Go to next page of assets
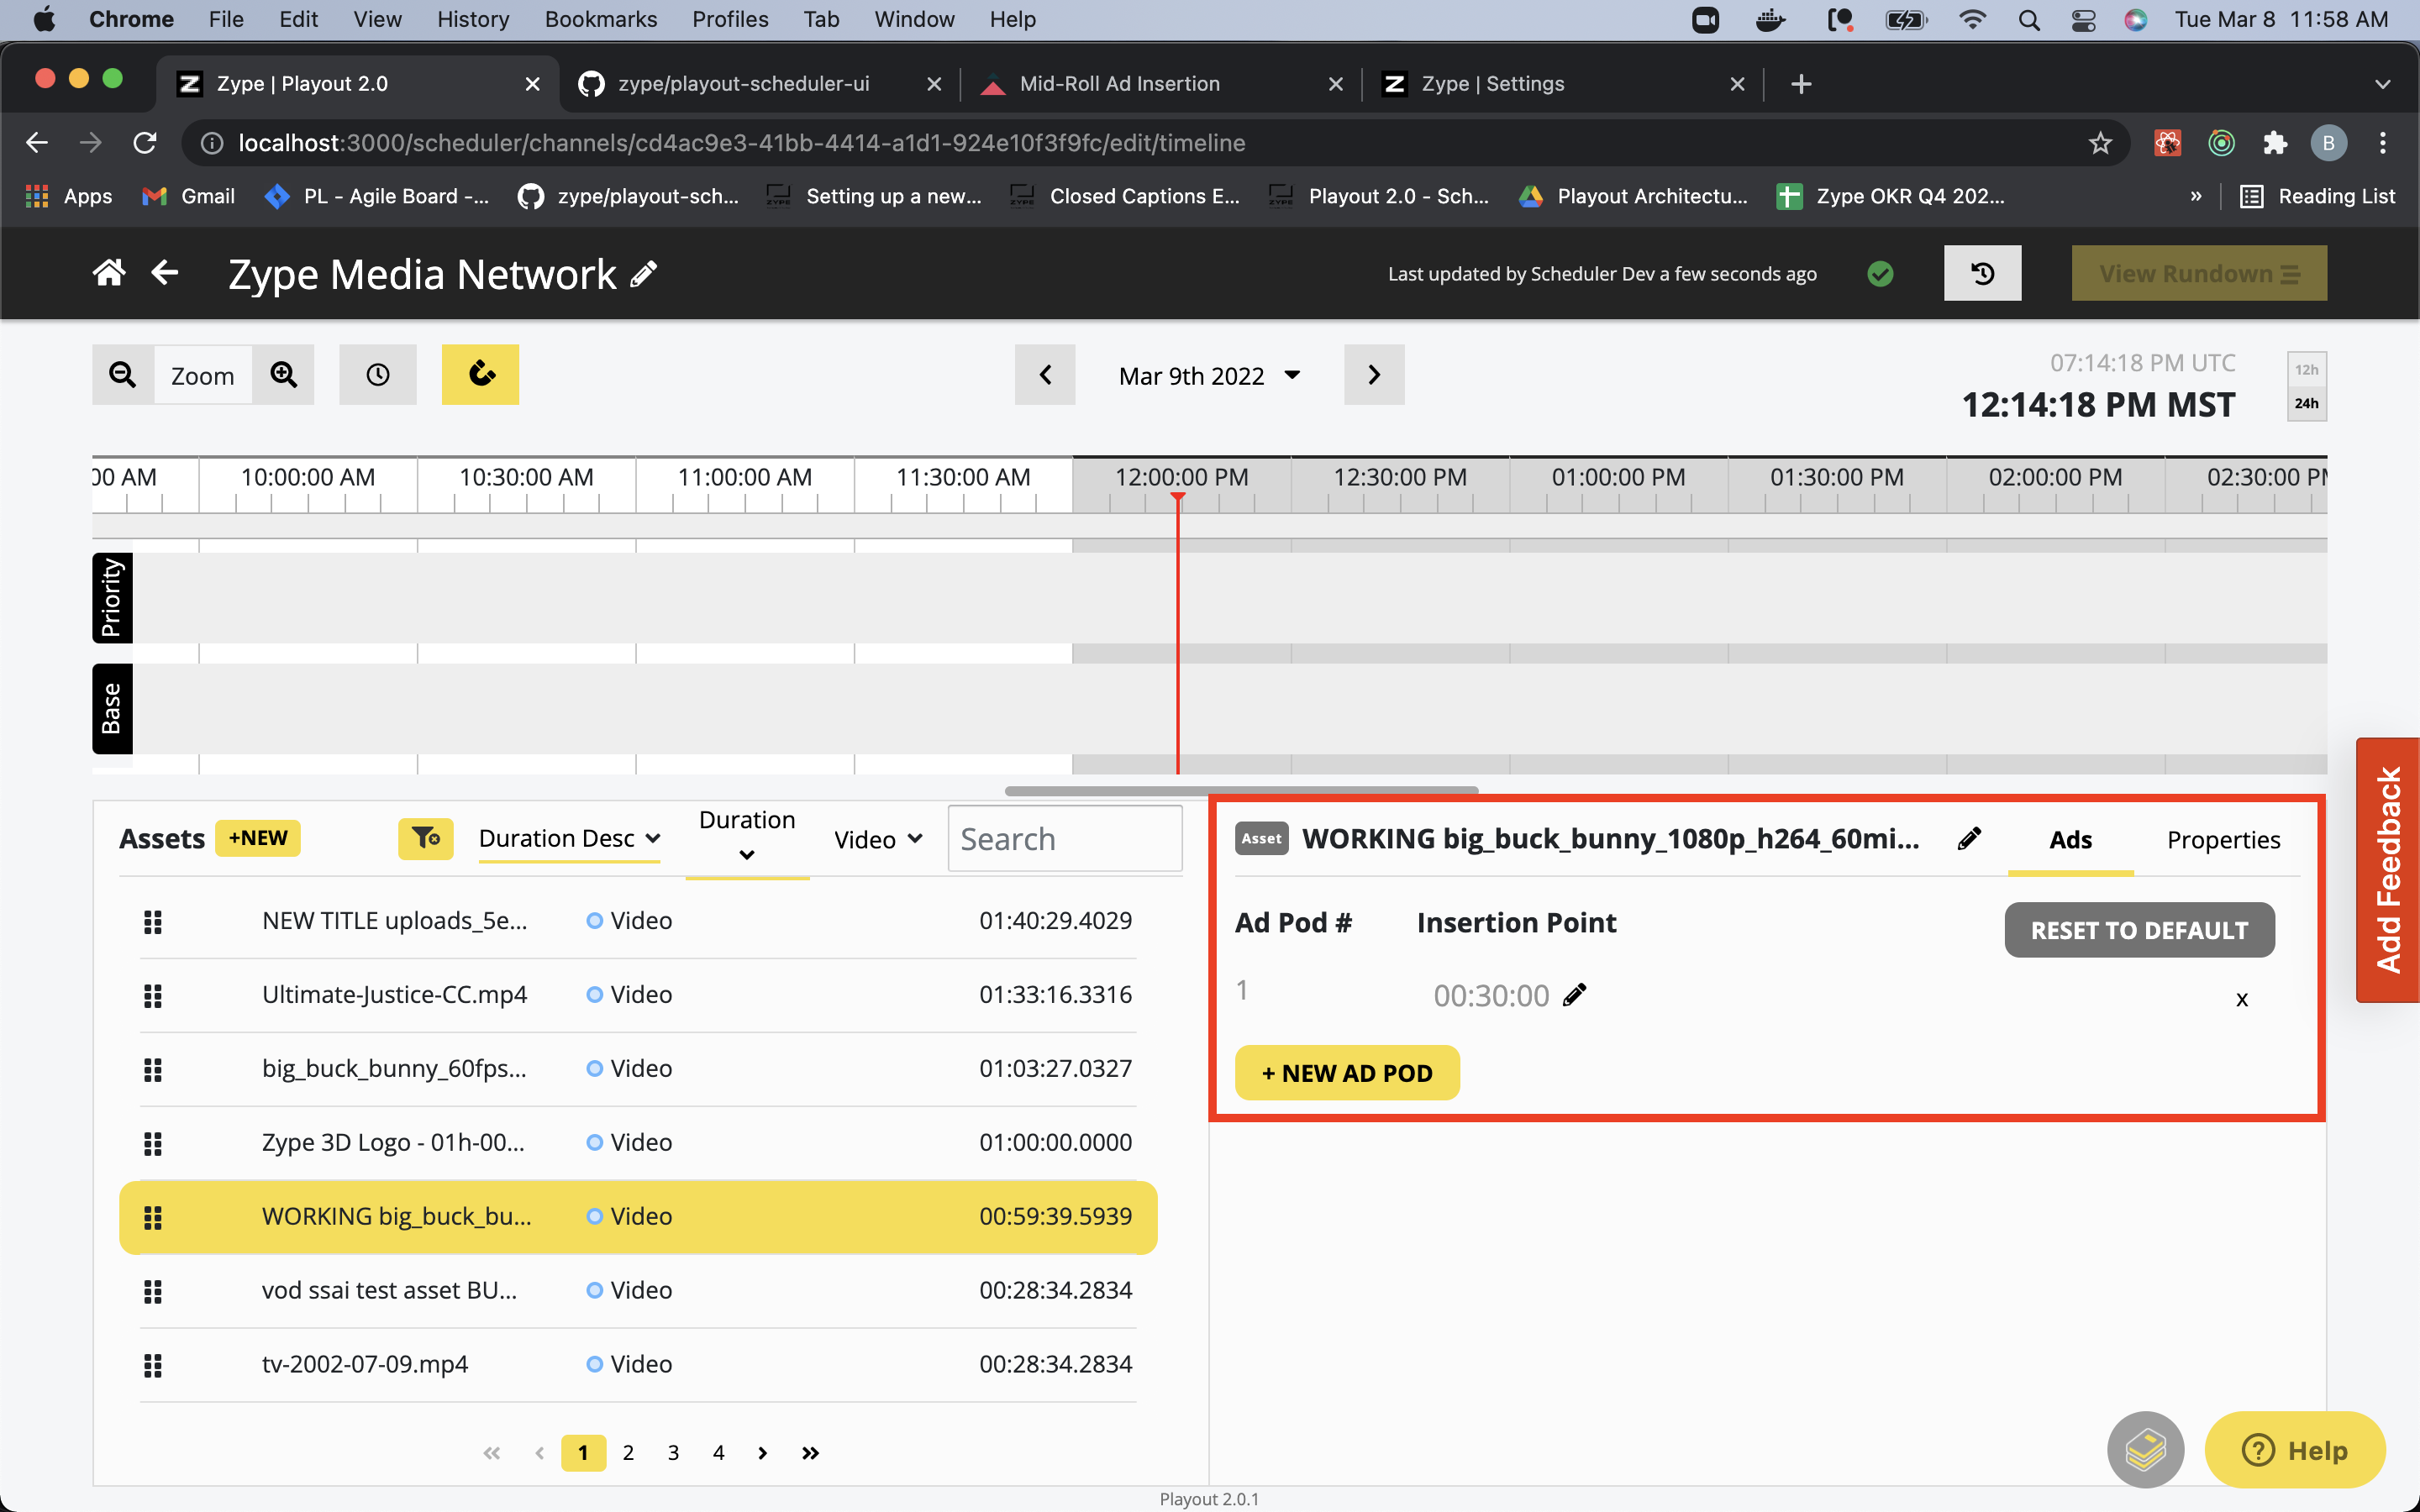This screenshot has width=2420, height=1512. tap(763, 1453)
